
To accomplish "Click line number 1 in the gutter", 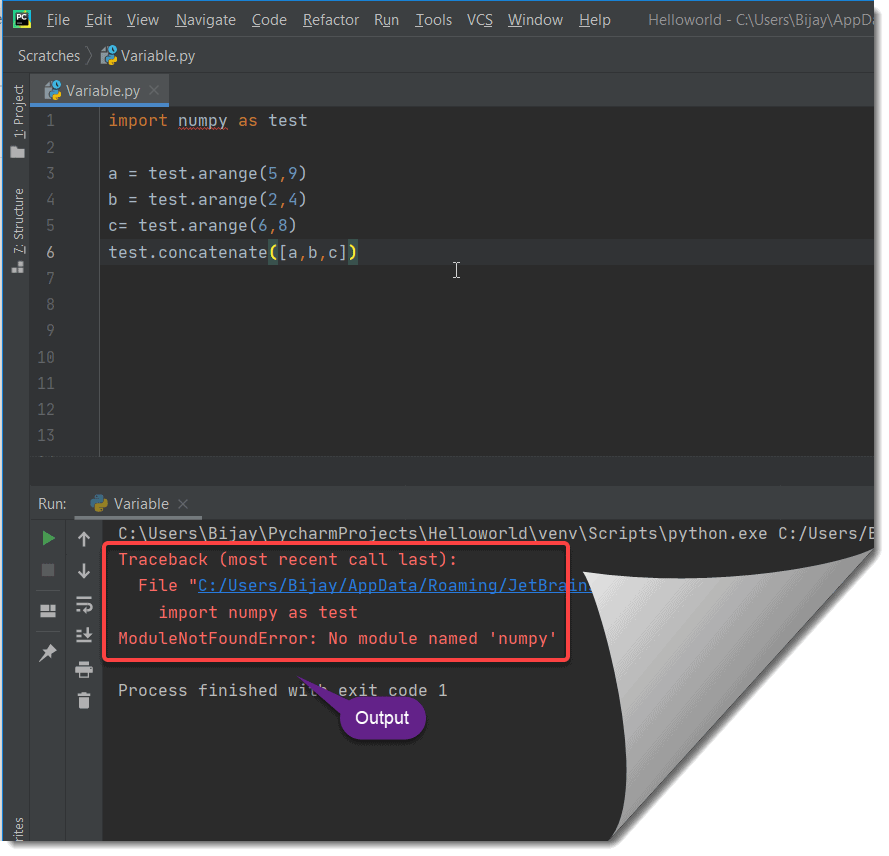I will (x=50, y=120).
